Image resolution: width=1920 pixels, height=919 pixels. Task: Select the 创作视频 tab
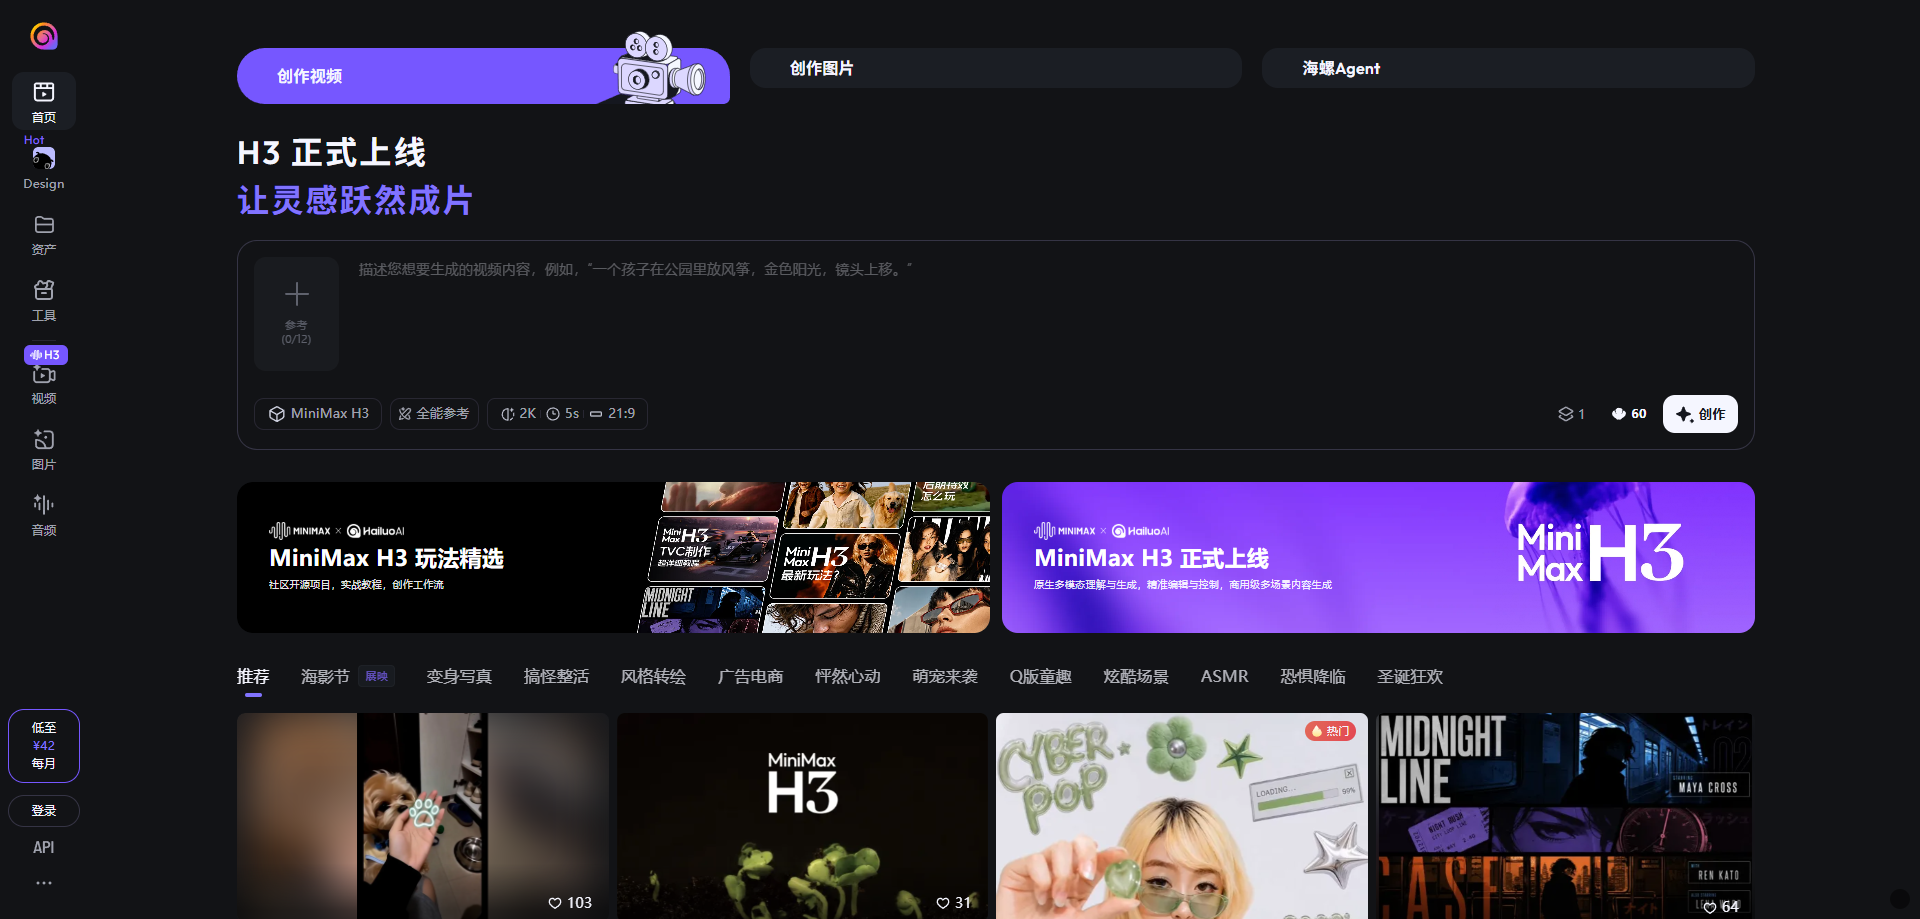[483, 76]
